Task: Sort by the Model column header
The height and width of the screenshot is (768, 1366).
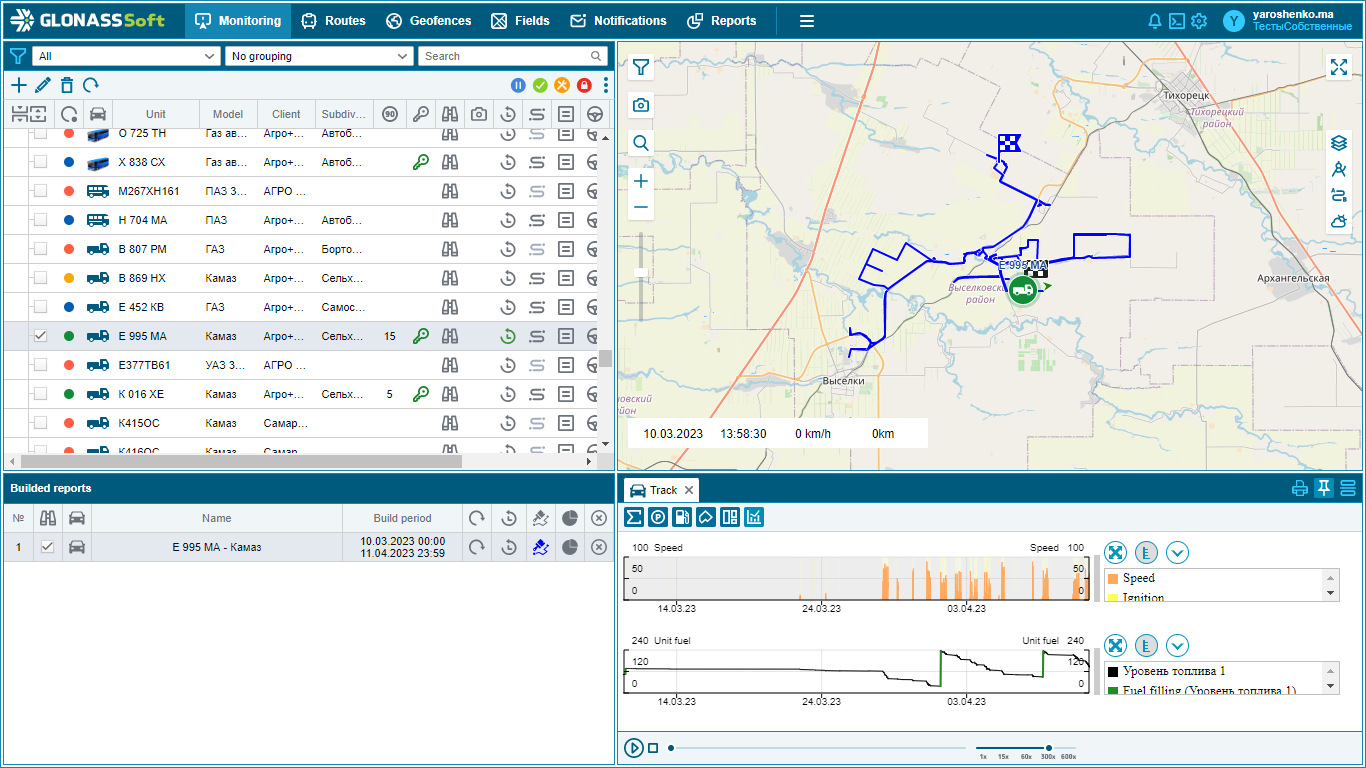Action: tap(228, 114)
